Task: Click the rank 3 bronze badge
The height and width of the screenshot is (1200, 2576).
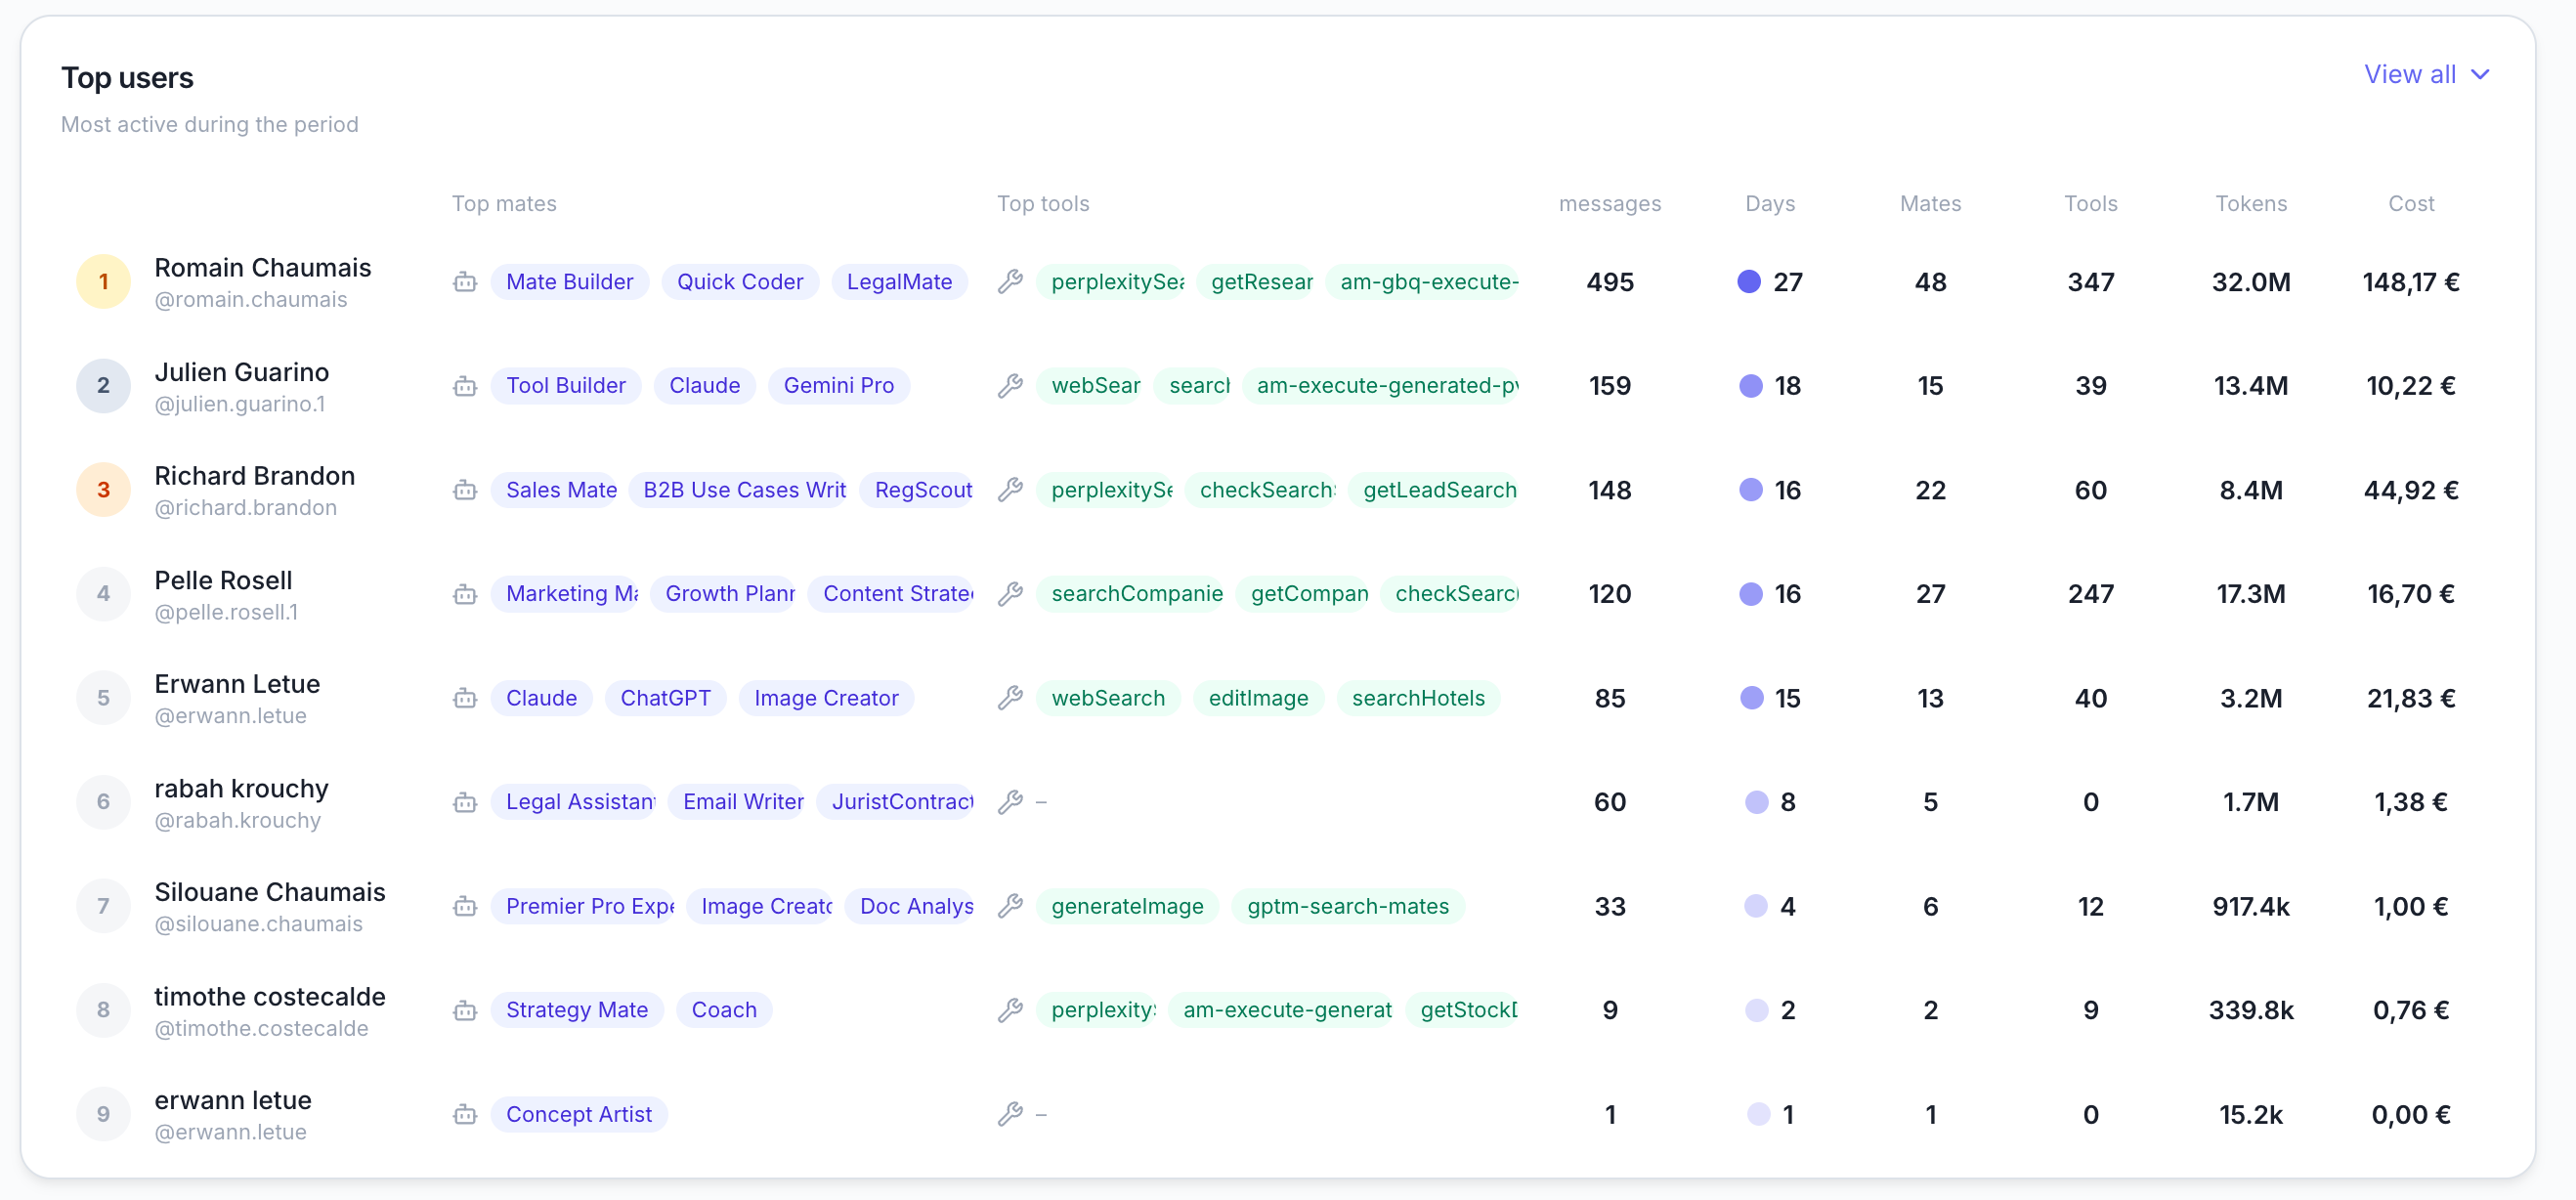Action: coord(103,490)
